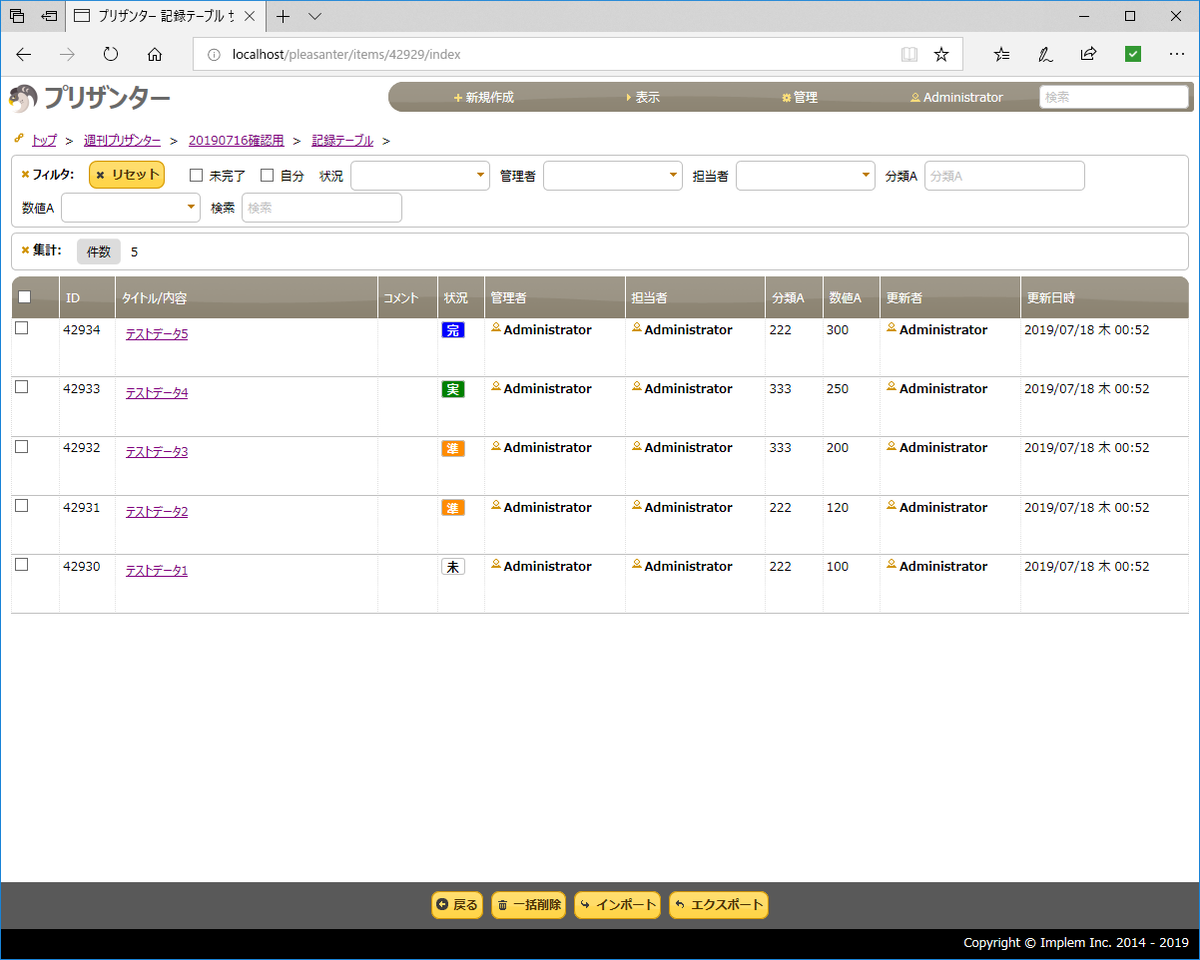Click the 準 status badge of テストデータ3
Viewport: 1200px width, 960px height.
pos(453,449)
